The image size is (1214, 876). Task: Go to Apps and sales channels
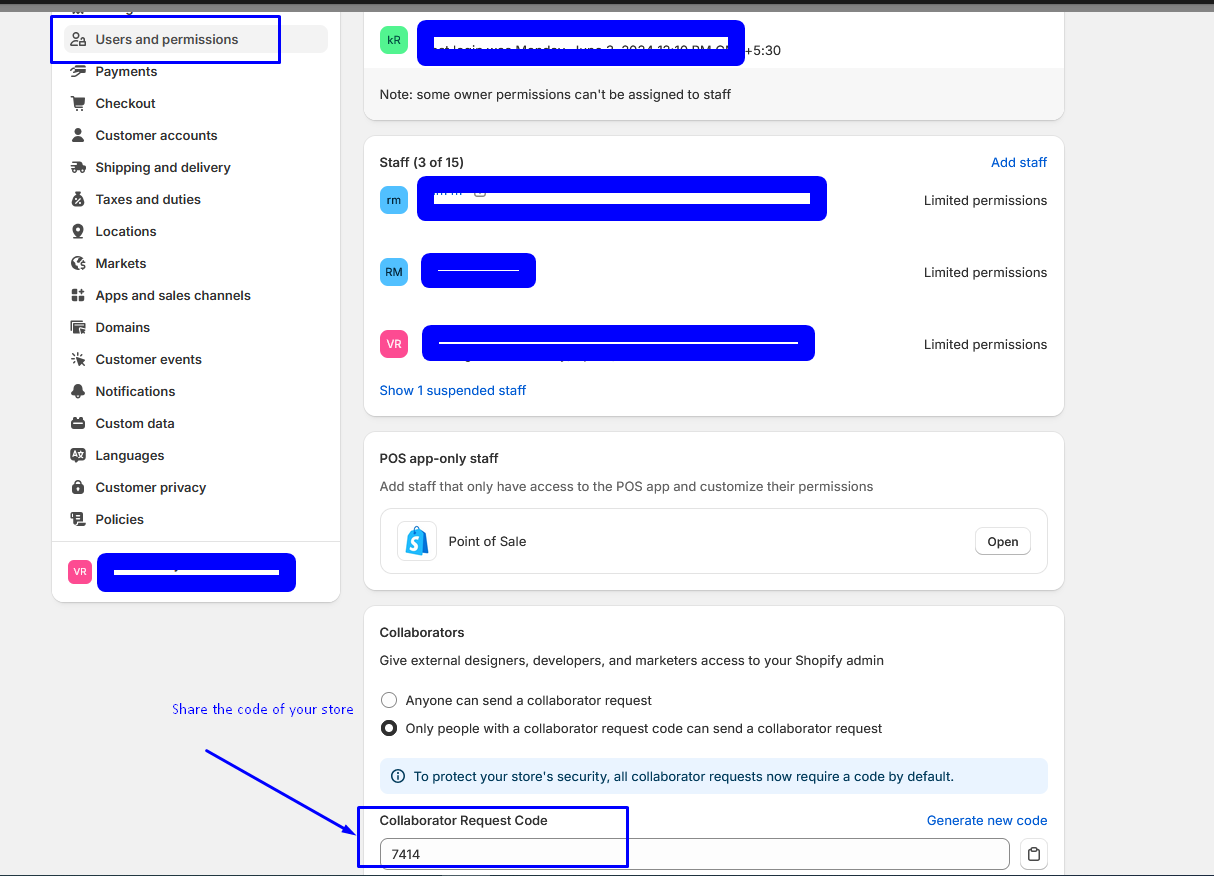[172, 296]
